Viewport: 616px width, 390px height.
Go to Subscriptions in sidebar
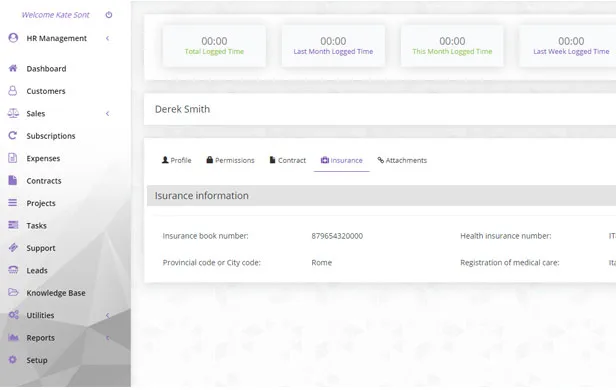pyautogui.click(x=51, y=136)
